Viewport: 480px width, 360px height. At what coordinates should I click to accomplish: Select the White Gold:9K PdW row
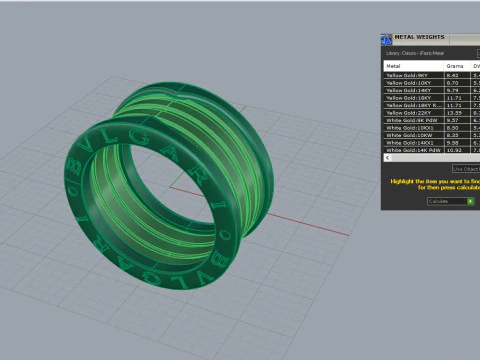click(x=432, y=120)
